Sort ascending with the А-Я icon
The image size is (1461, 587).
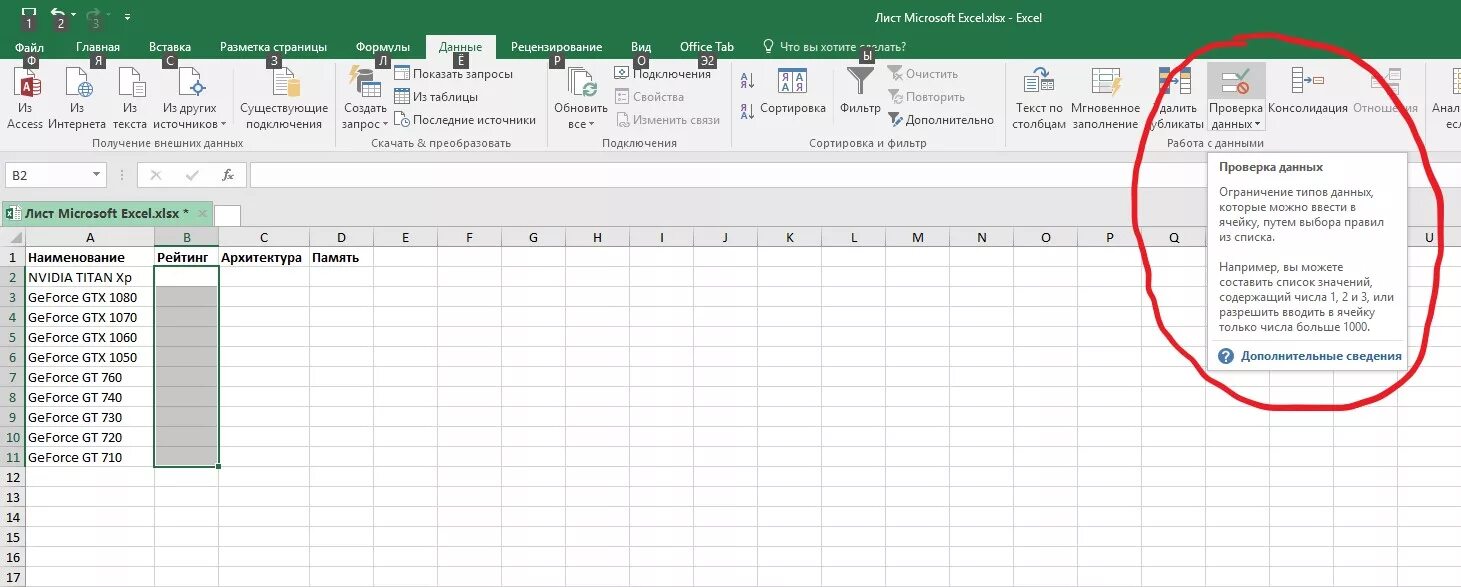click(747, 81)
